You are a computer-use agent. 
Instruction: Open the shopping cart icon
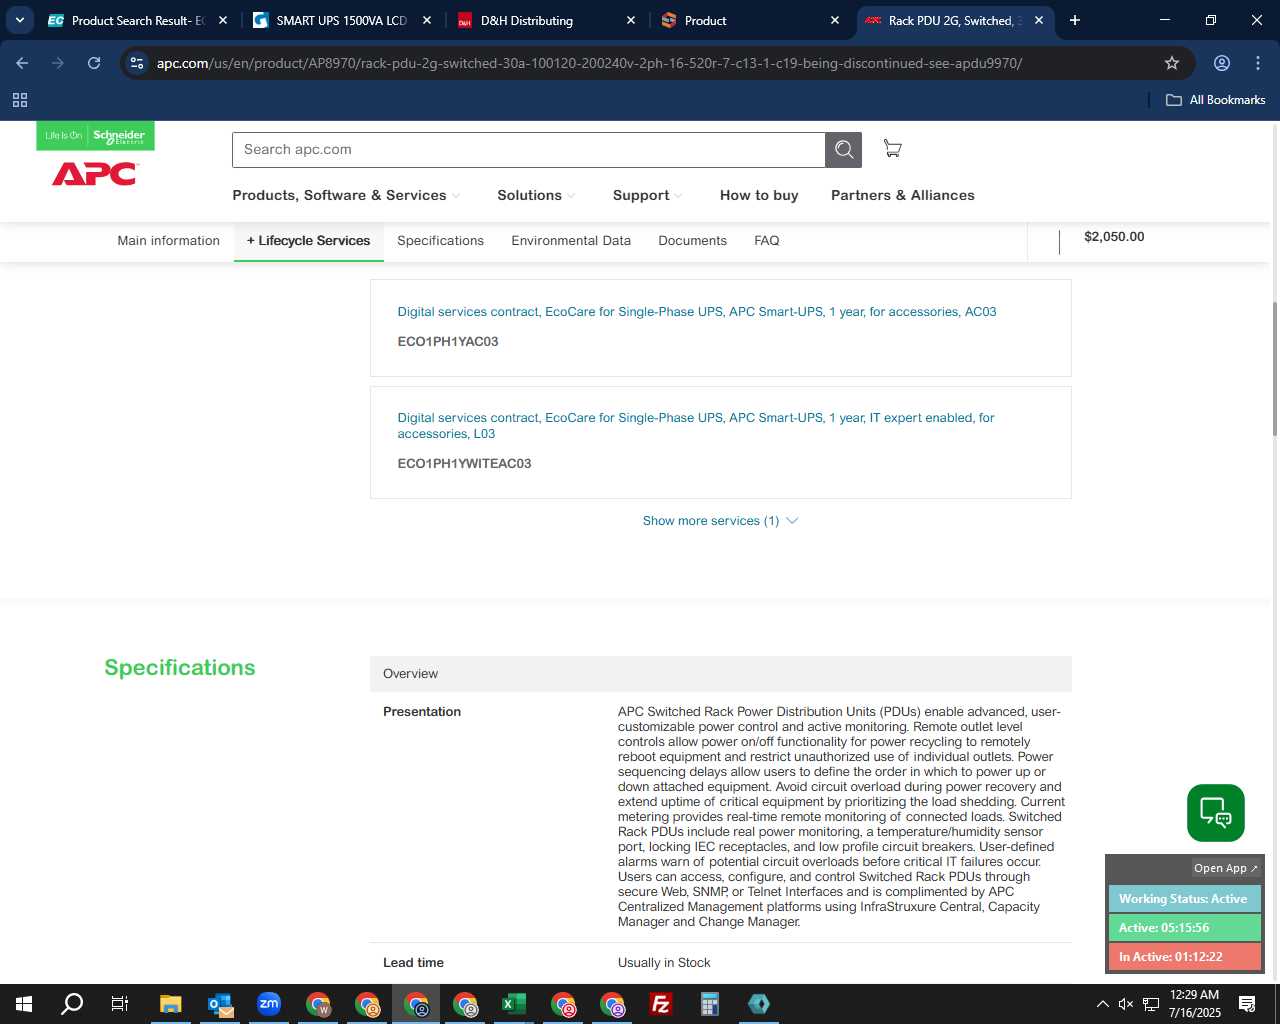tap(892, 149)
